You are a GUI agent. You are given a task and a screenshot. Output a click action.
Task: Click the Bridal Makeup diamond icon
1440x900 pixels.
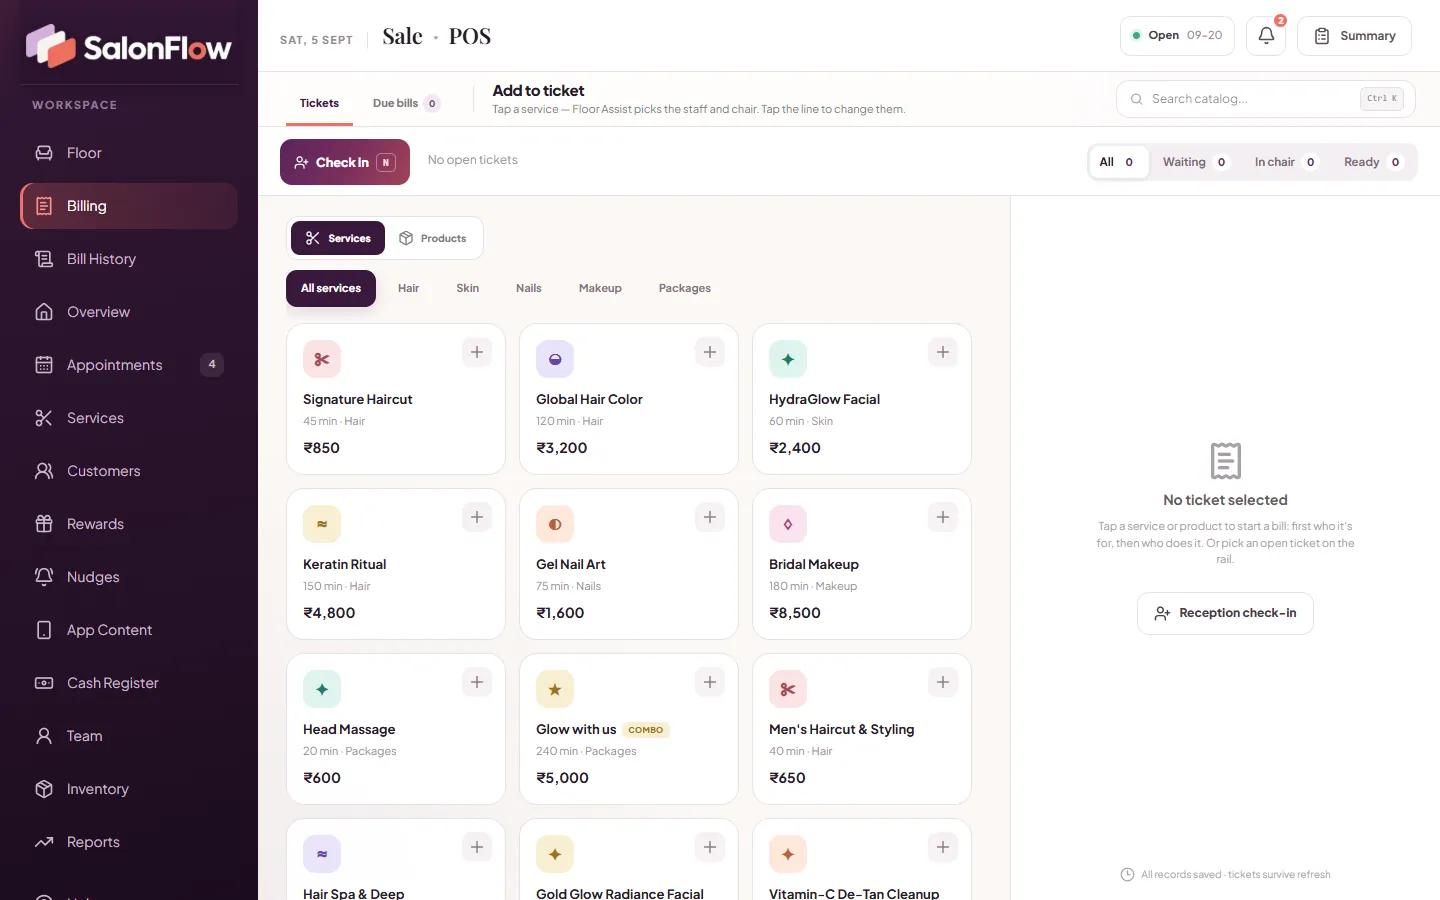click(788, 524)
